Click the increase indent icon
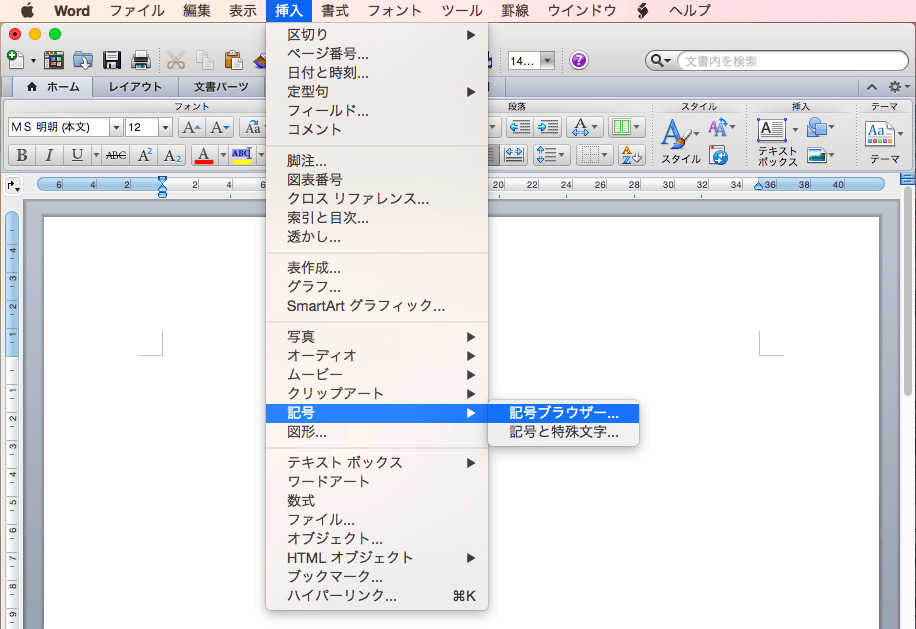Viewport: 916px width, 629px height. tap(548, 127)
